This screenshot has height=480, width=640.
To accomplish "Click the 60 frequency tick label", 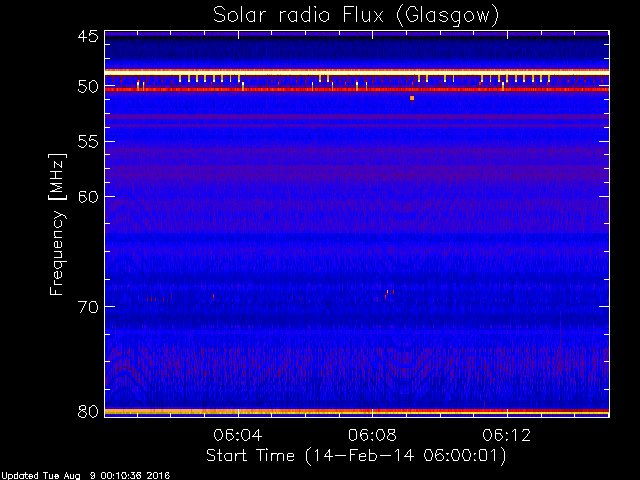I will 88,197.
